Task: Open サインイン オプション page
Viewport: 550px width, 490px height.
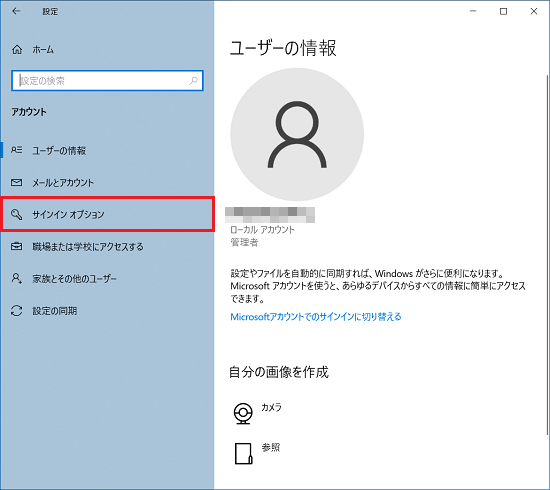Action: [x=68, y=214]
